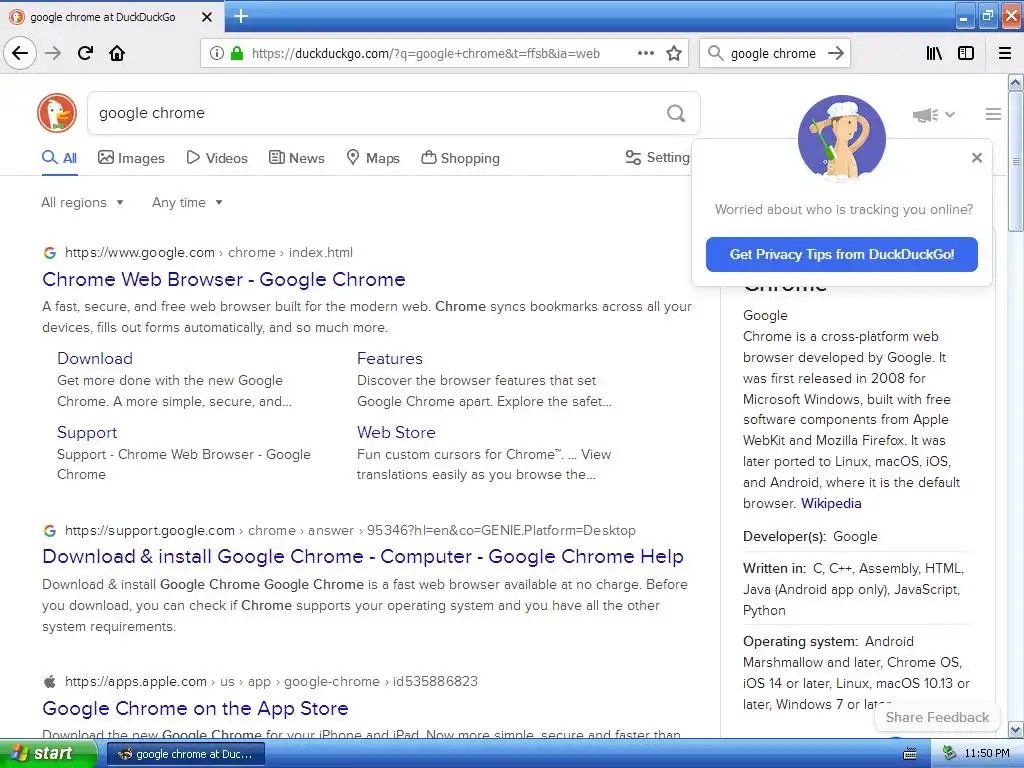
Task: Click the page scrollbar up arrow
Action: click(x=1016, y=82)
